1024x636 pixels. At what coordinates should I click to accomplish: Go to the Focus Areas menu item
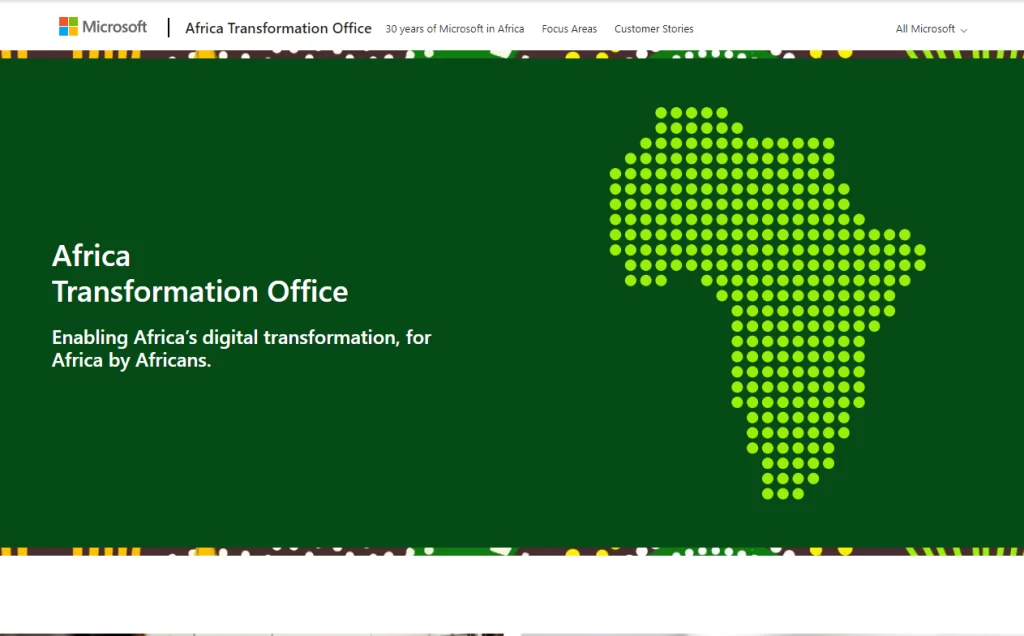click(569, 29)
